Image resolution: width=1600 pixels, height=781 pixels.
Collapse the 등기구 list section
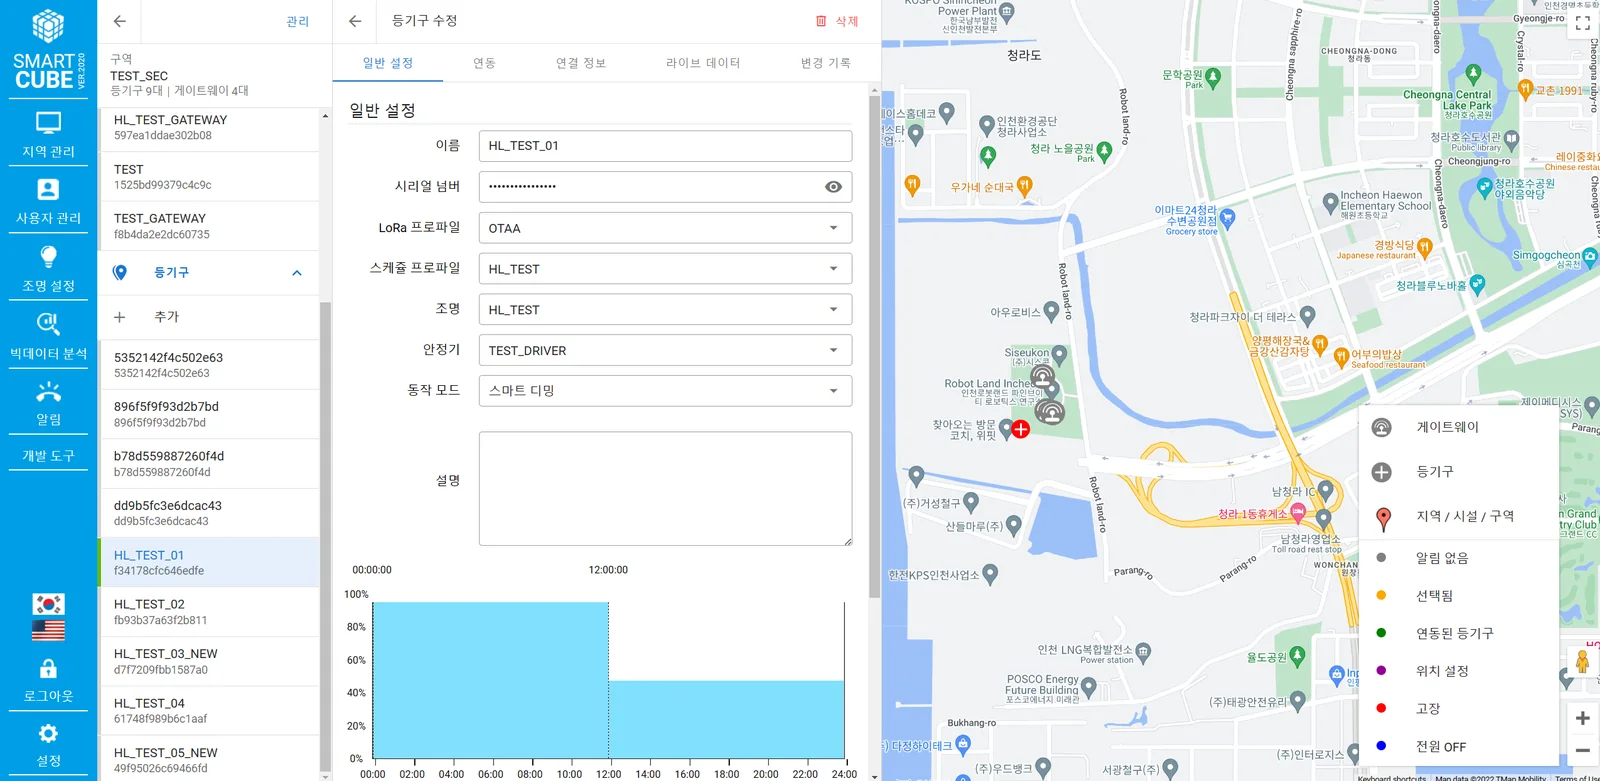[297, 273]
